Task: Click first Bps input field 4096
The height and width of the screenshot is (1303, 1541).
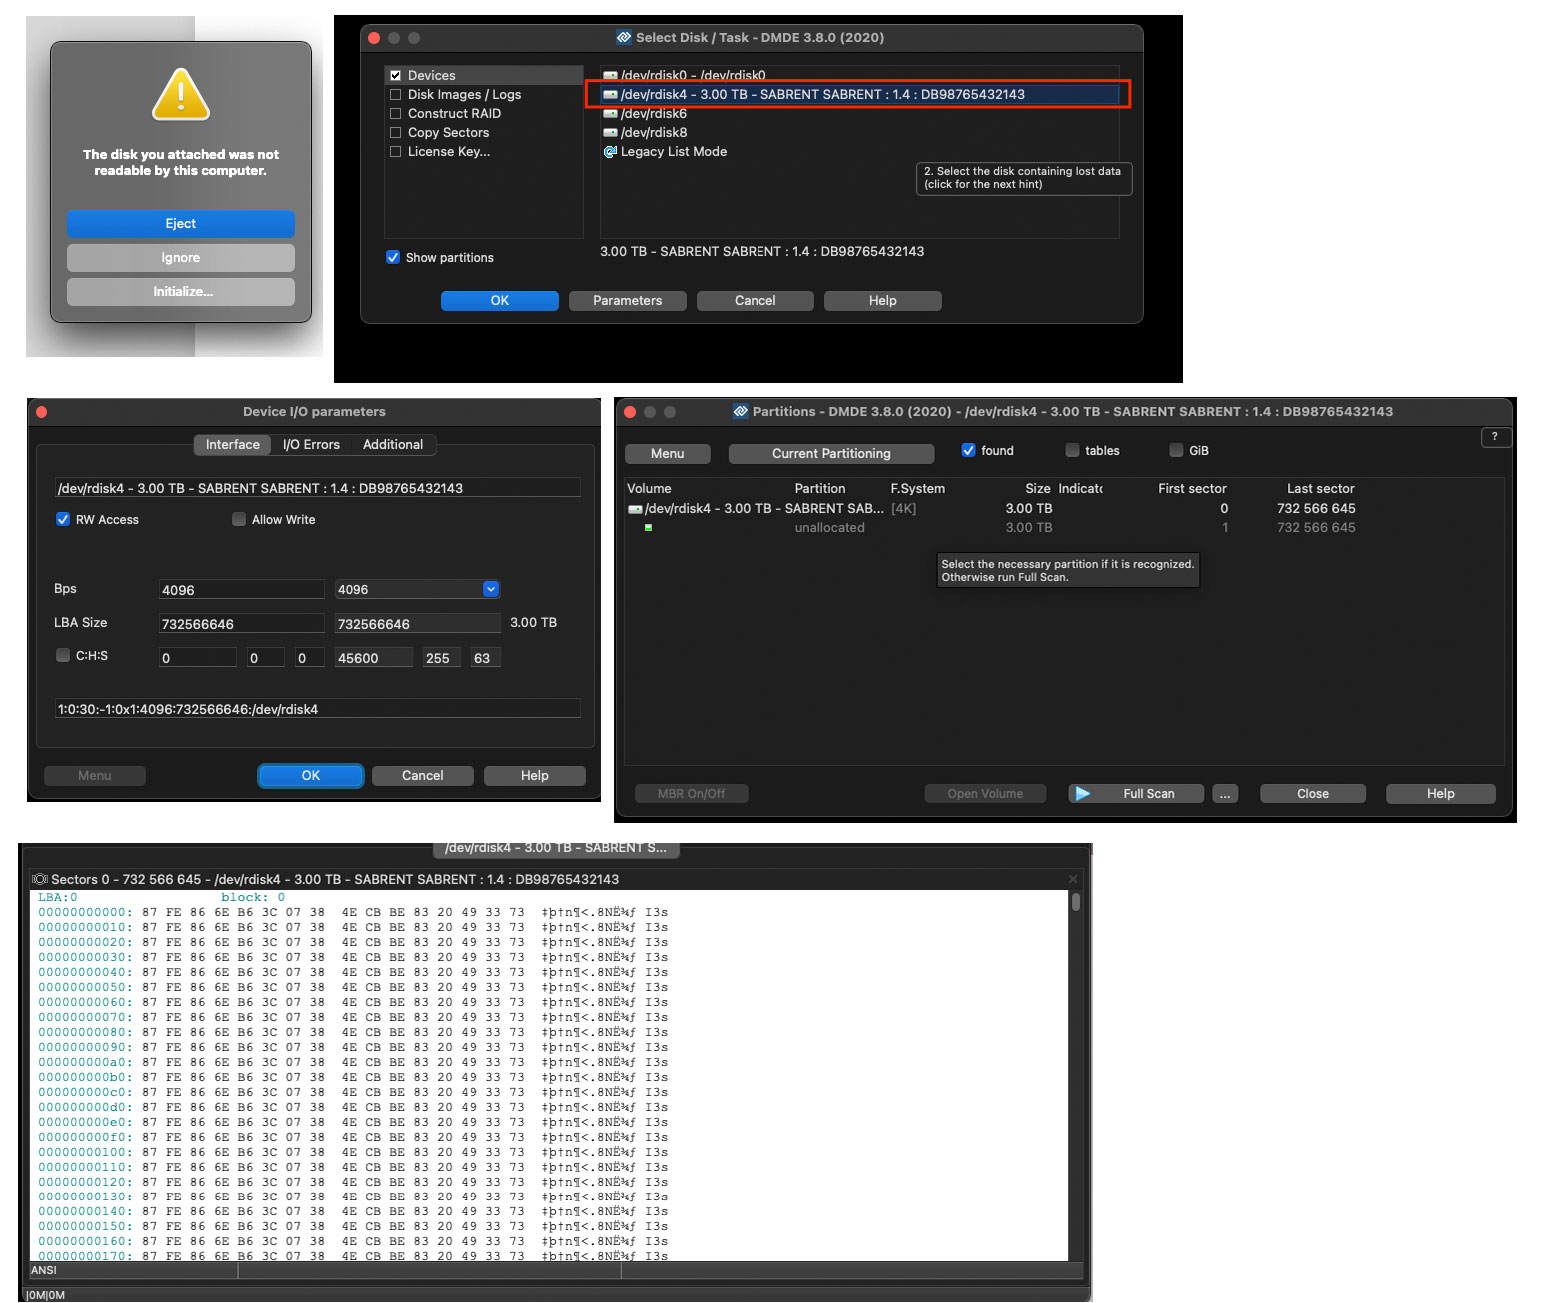Action: click(242, 590)
